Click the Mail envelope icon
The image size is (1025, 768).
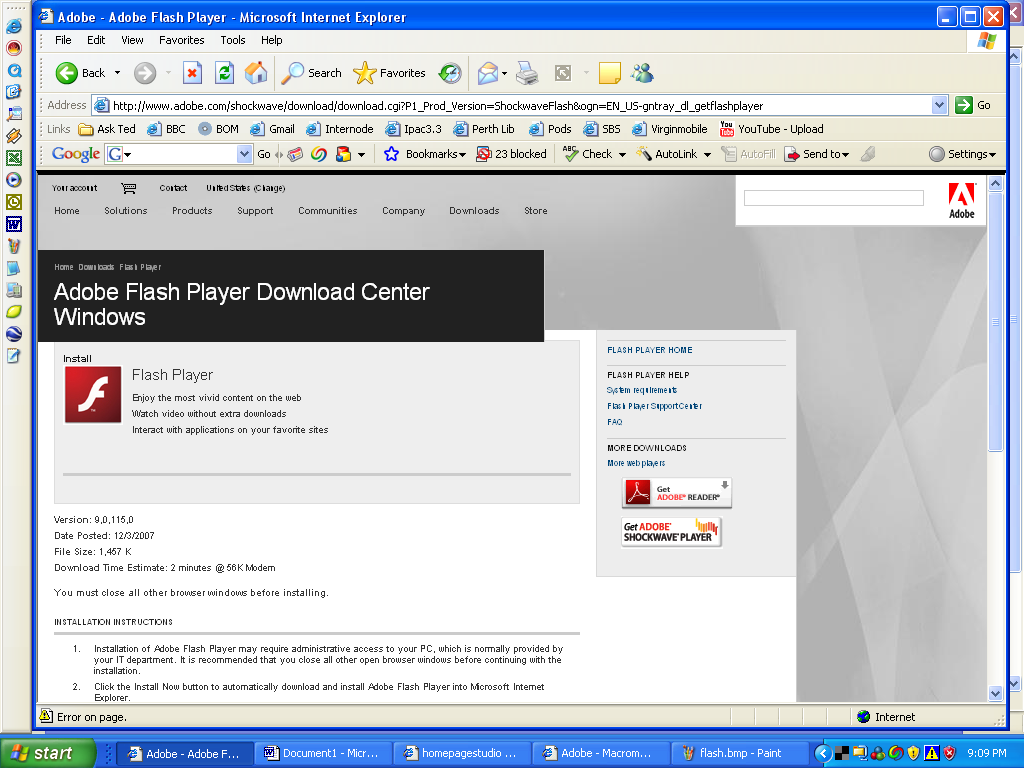(x=488, y=73)
